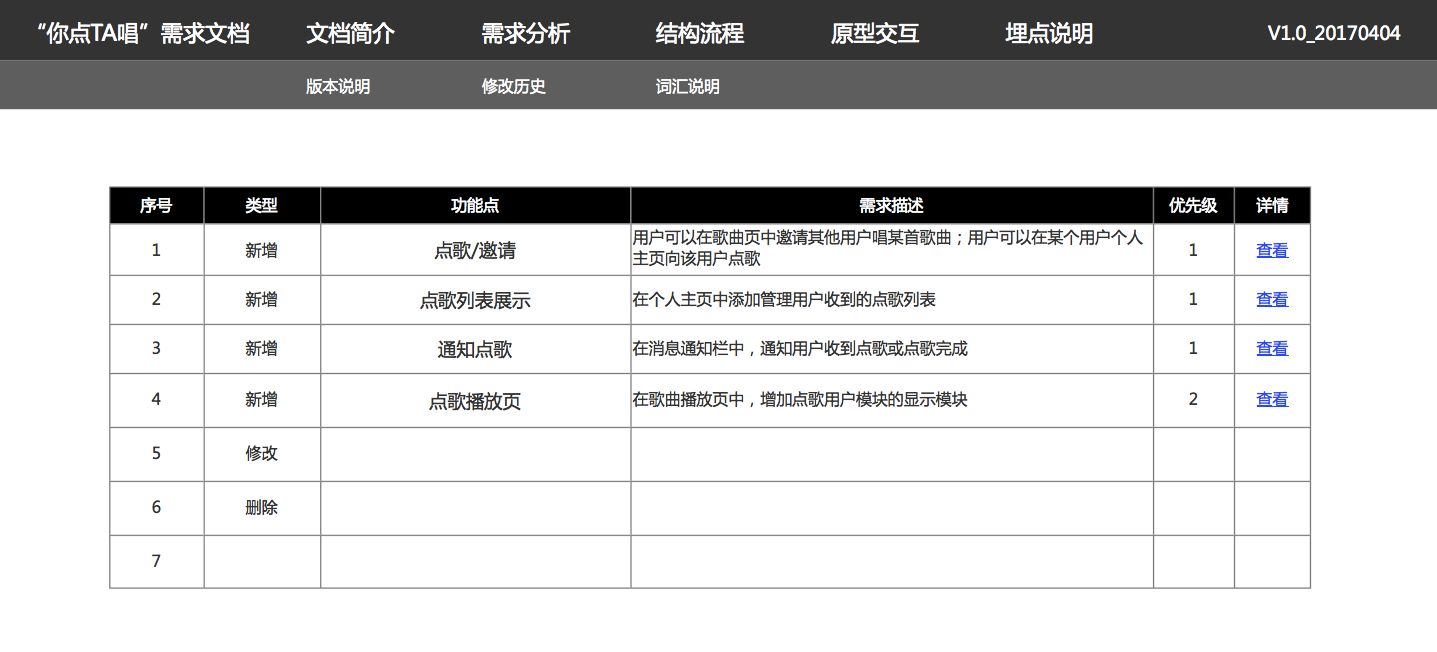Screen dimensions: 1437x652
Task: Click the 功能点 column header
Action: (475, 205)
